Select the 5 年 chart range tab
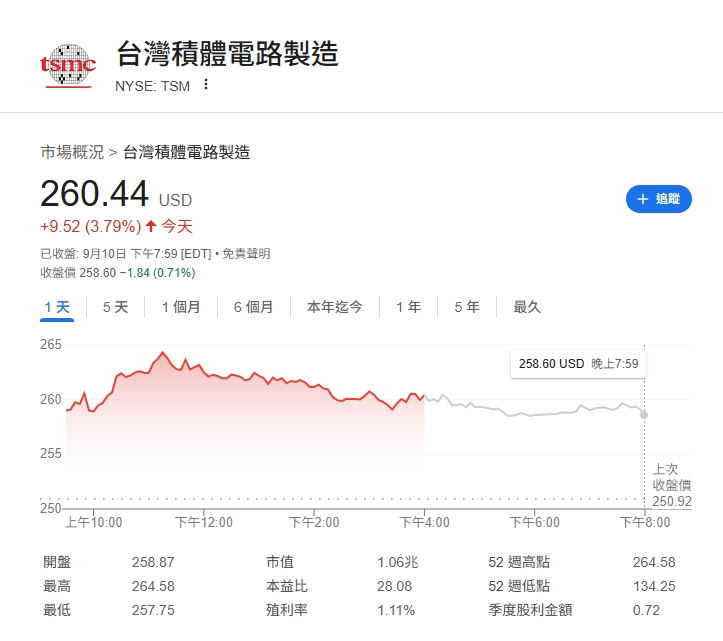723x641 pixels. tap(466, 307)
